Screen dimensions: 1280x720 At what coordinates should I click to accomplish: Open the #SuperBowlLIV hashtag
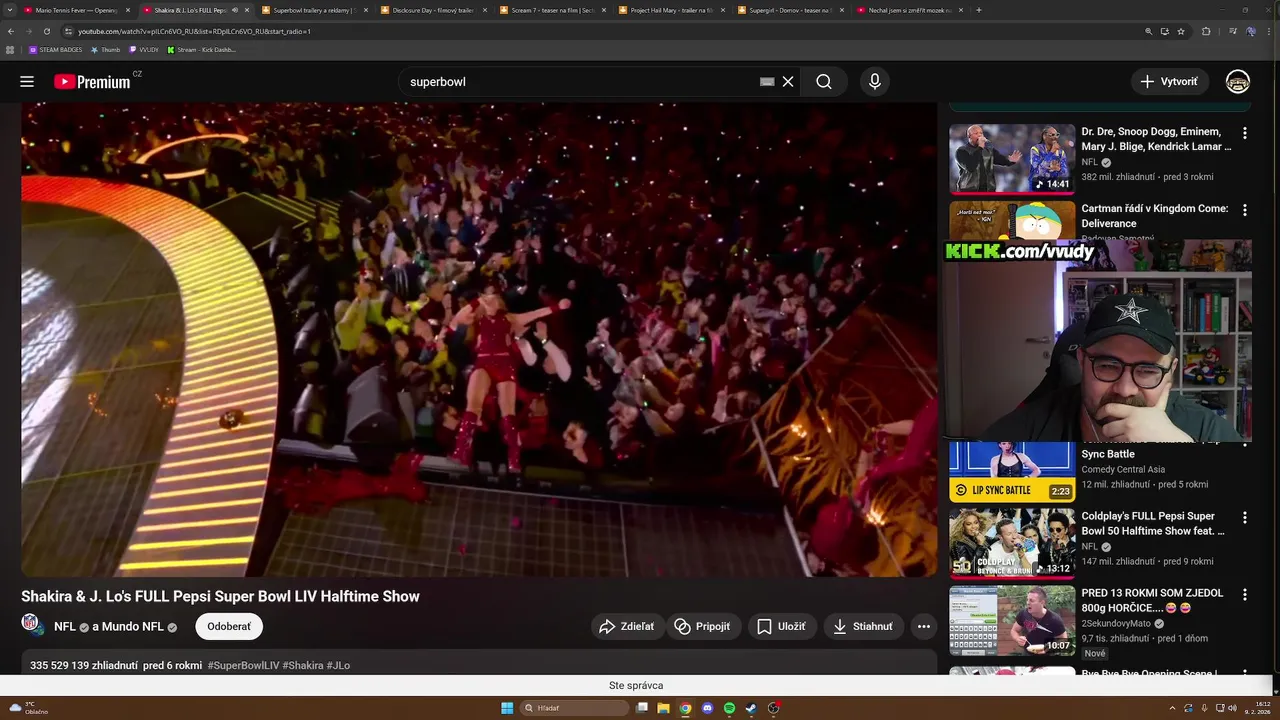[x=243, y=665]
